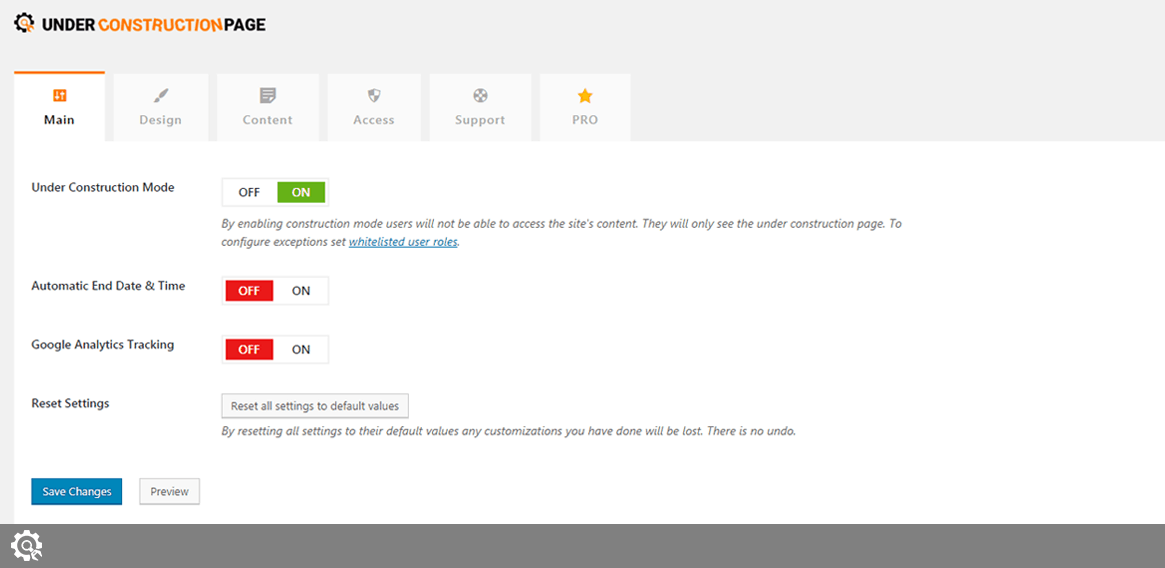
Task: Click the Support tab lifebuoy icon
Action: (480, 96)
